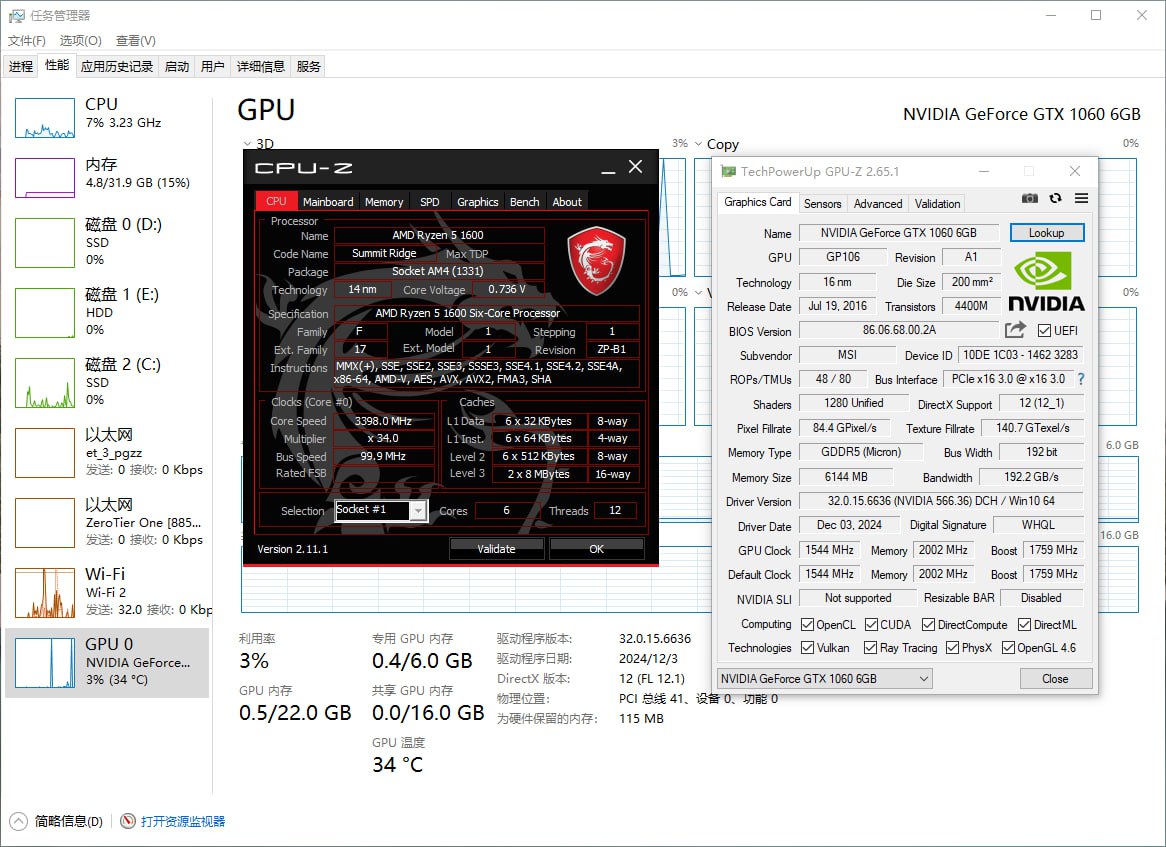Click the save icon beside BIOS Version
Viewport: 1166px width, 847px height.
(1014, 330)
